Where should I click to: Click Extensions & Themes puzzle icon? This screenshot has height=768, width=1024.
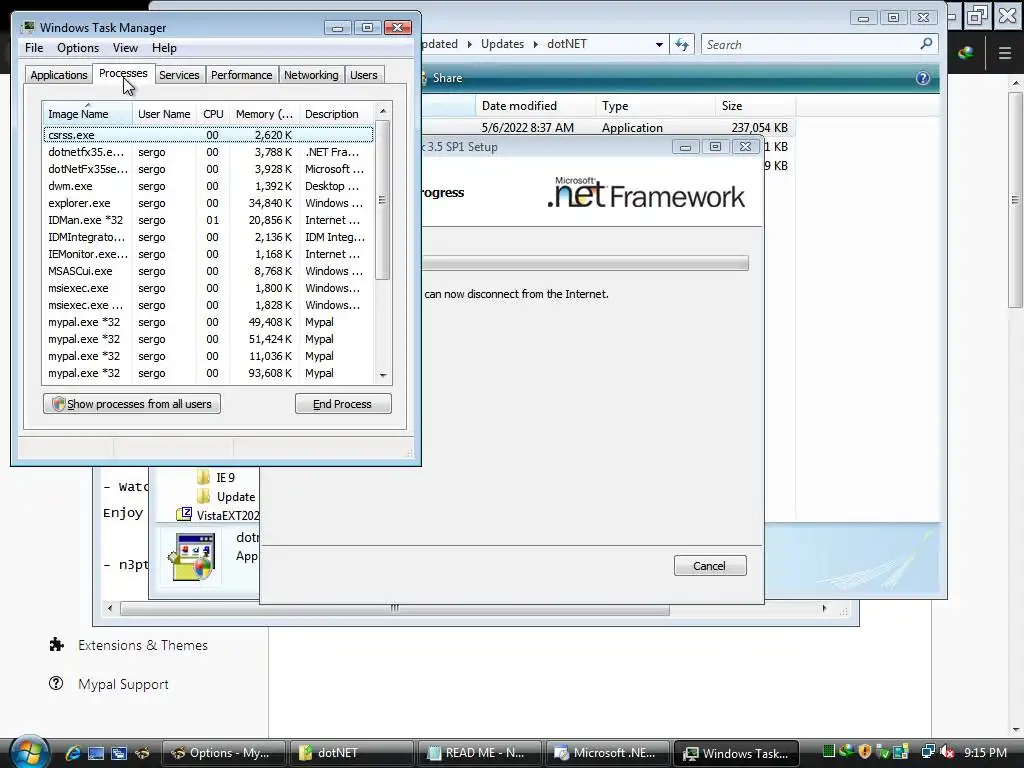click(57, 645)
